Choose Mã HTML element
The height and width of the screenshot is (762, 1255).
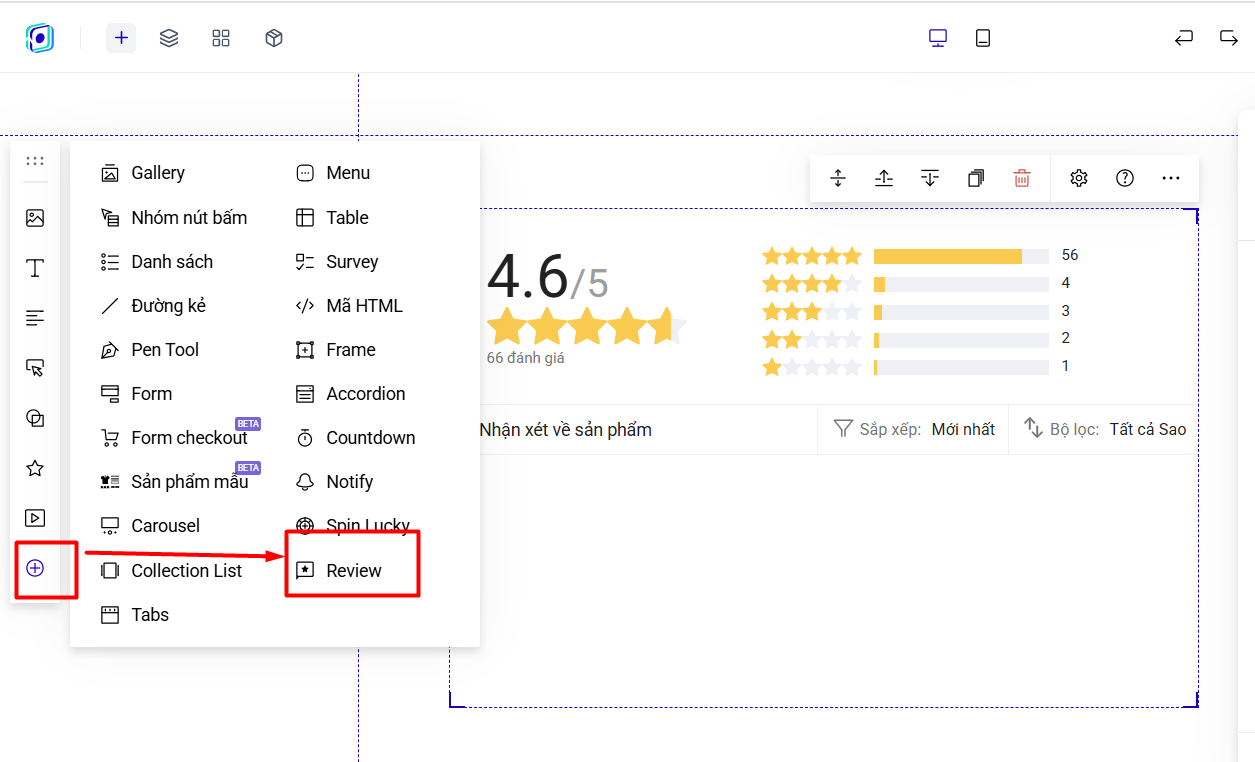(x=349, y=306)
